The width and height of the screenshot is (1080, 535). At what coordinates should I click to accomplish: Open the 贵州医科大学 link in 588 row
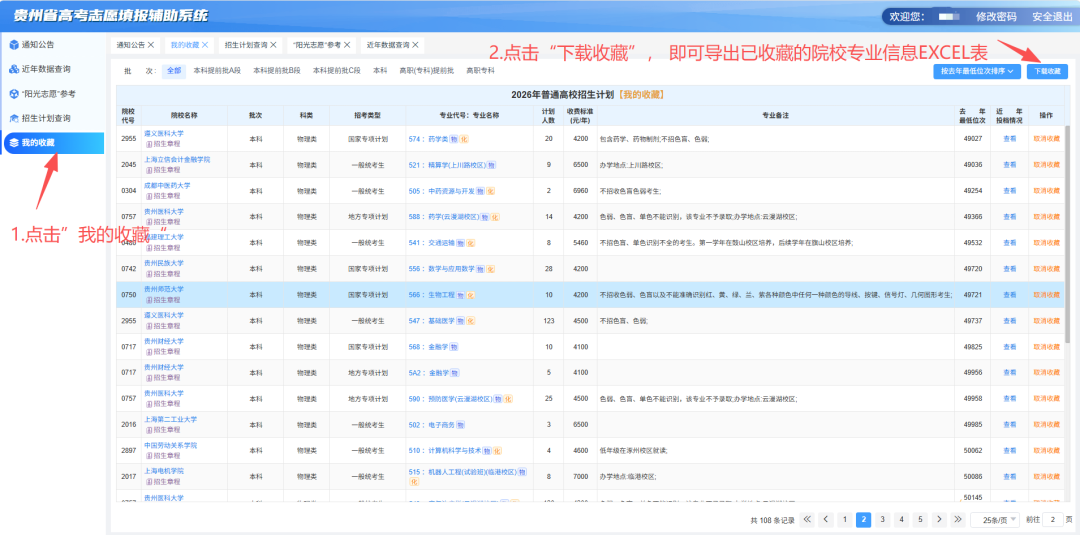(x=164, y=211)
